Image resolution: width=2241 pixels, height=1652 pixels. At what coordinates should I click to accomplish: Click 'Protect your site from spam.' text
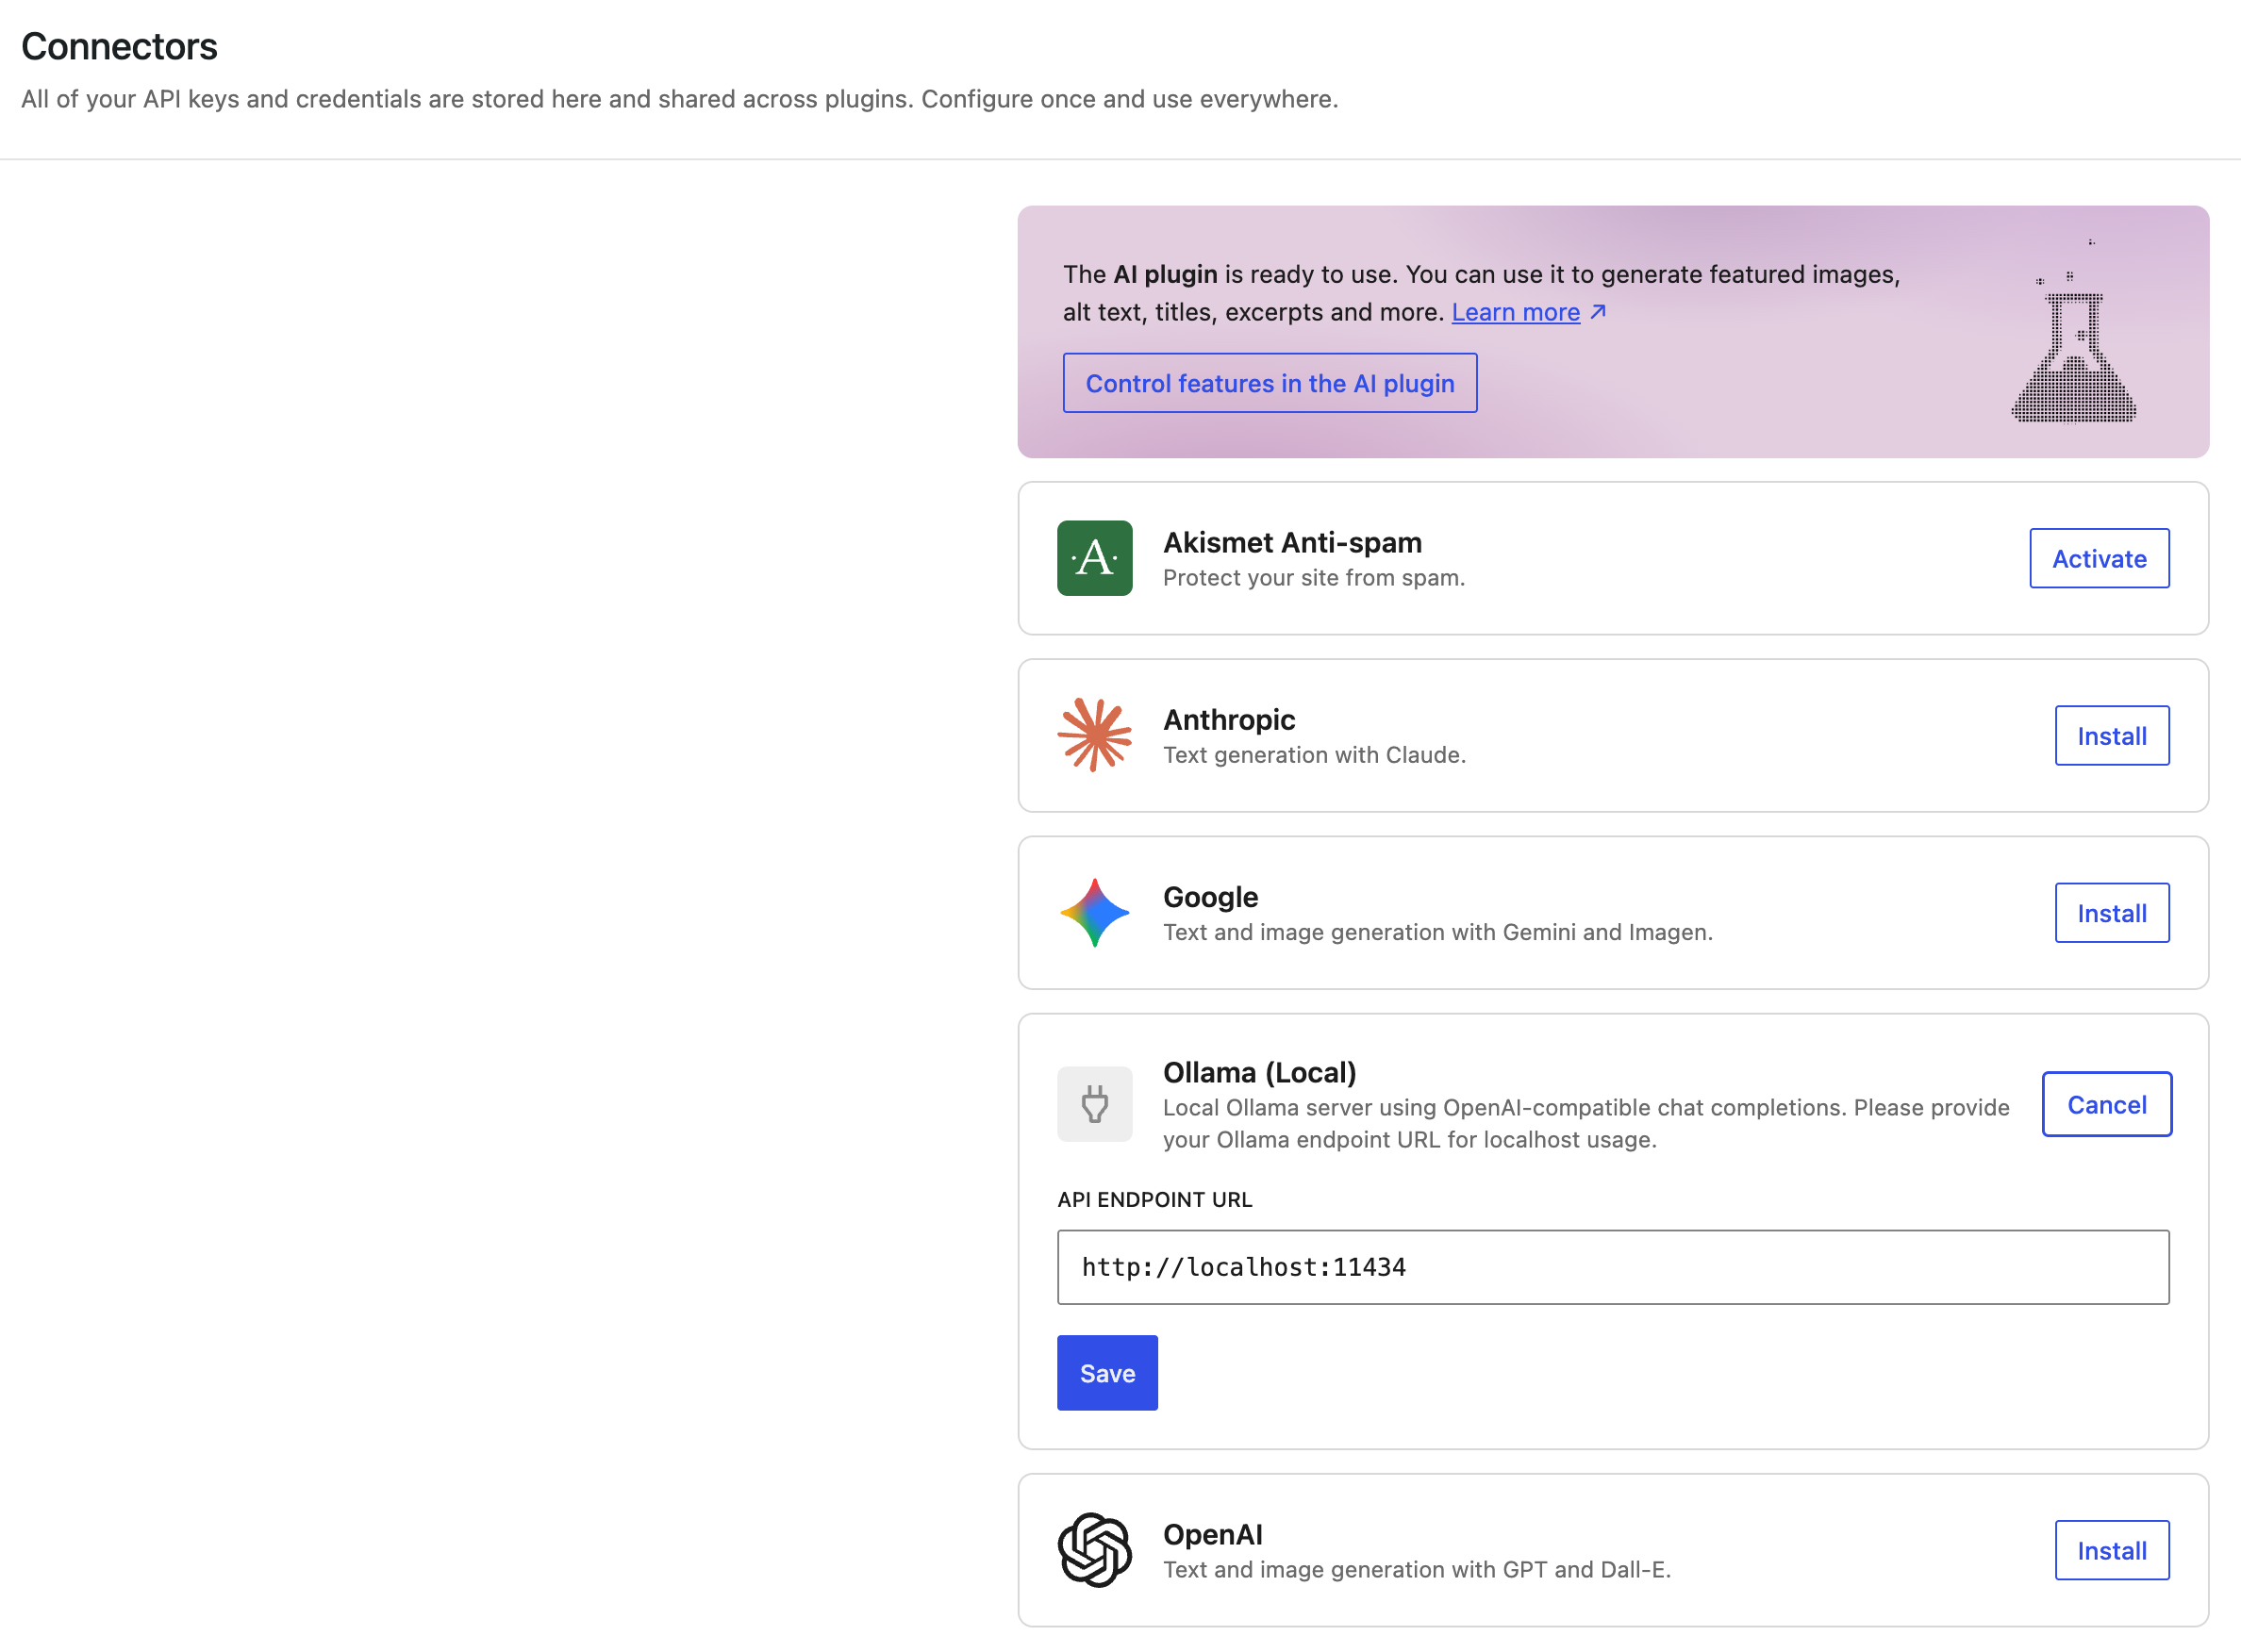coord(1314,578)
